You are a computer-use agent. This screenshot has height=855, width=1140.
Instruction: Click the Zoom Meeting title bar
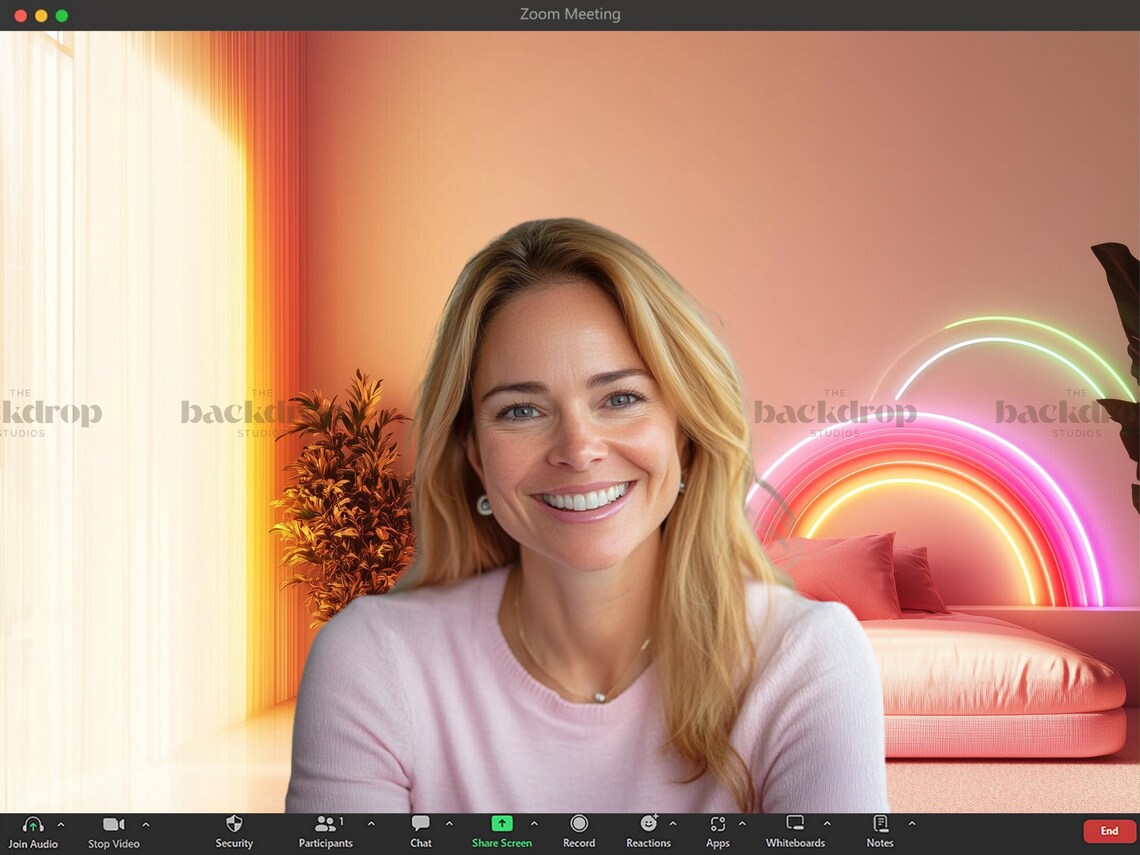[570, 14]
